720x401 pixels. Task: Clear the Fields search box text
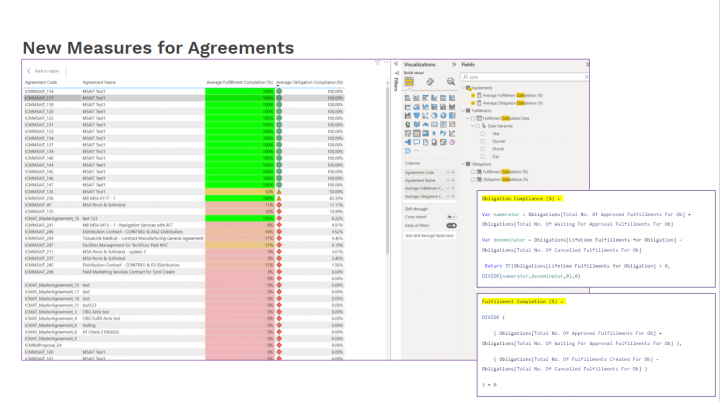click(586, 77)
